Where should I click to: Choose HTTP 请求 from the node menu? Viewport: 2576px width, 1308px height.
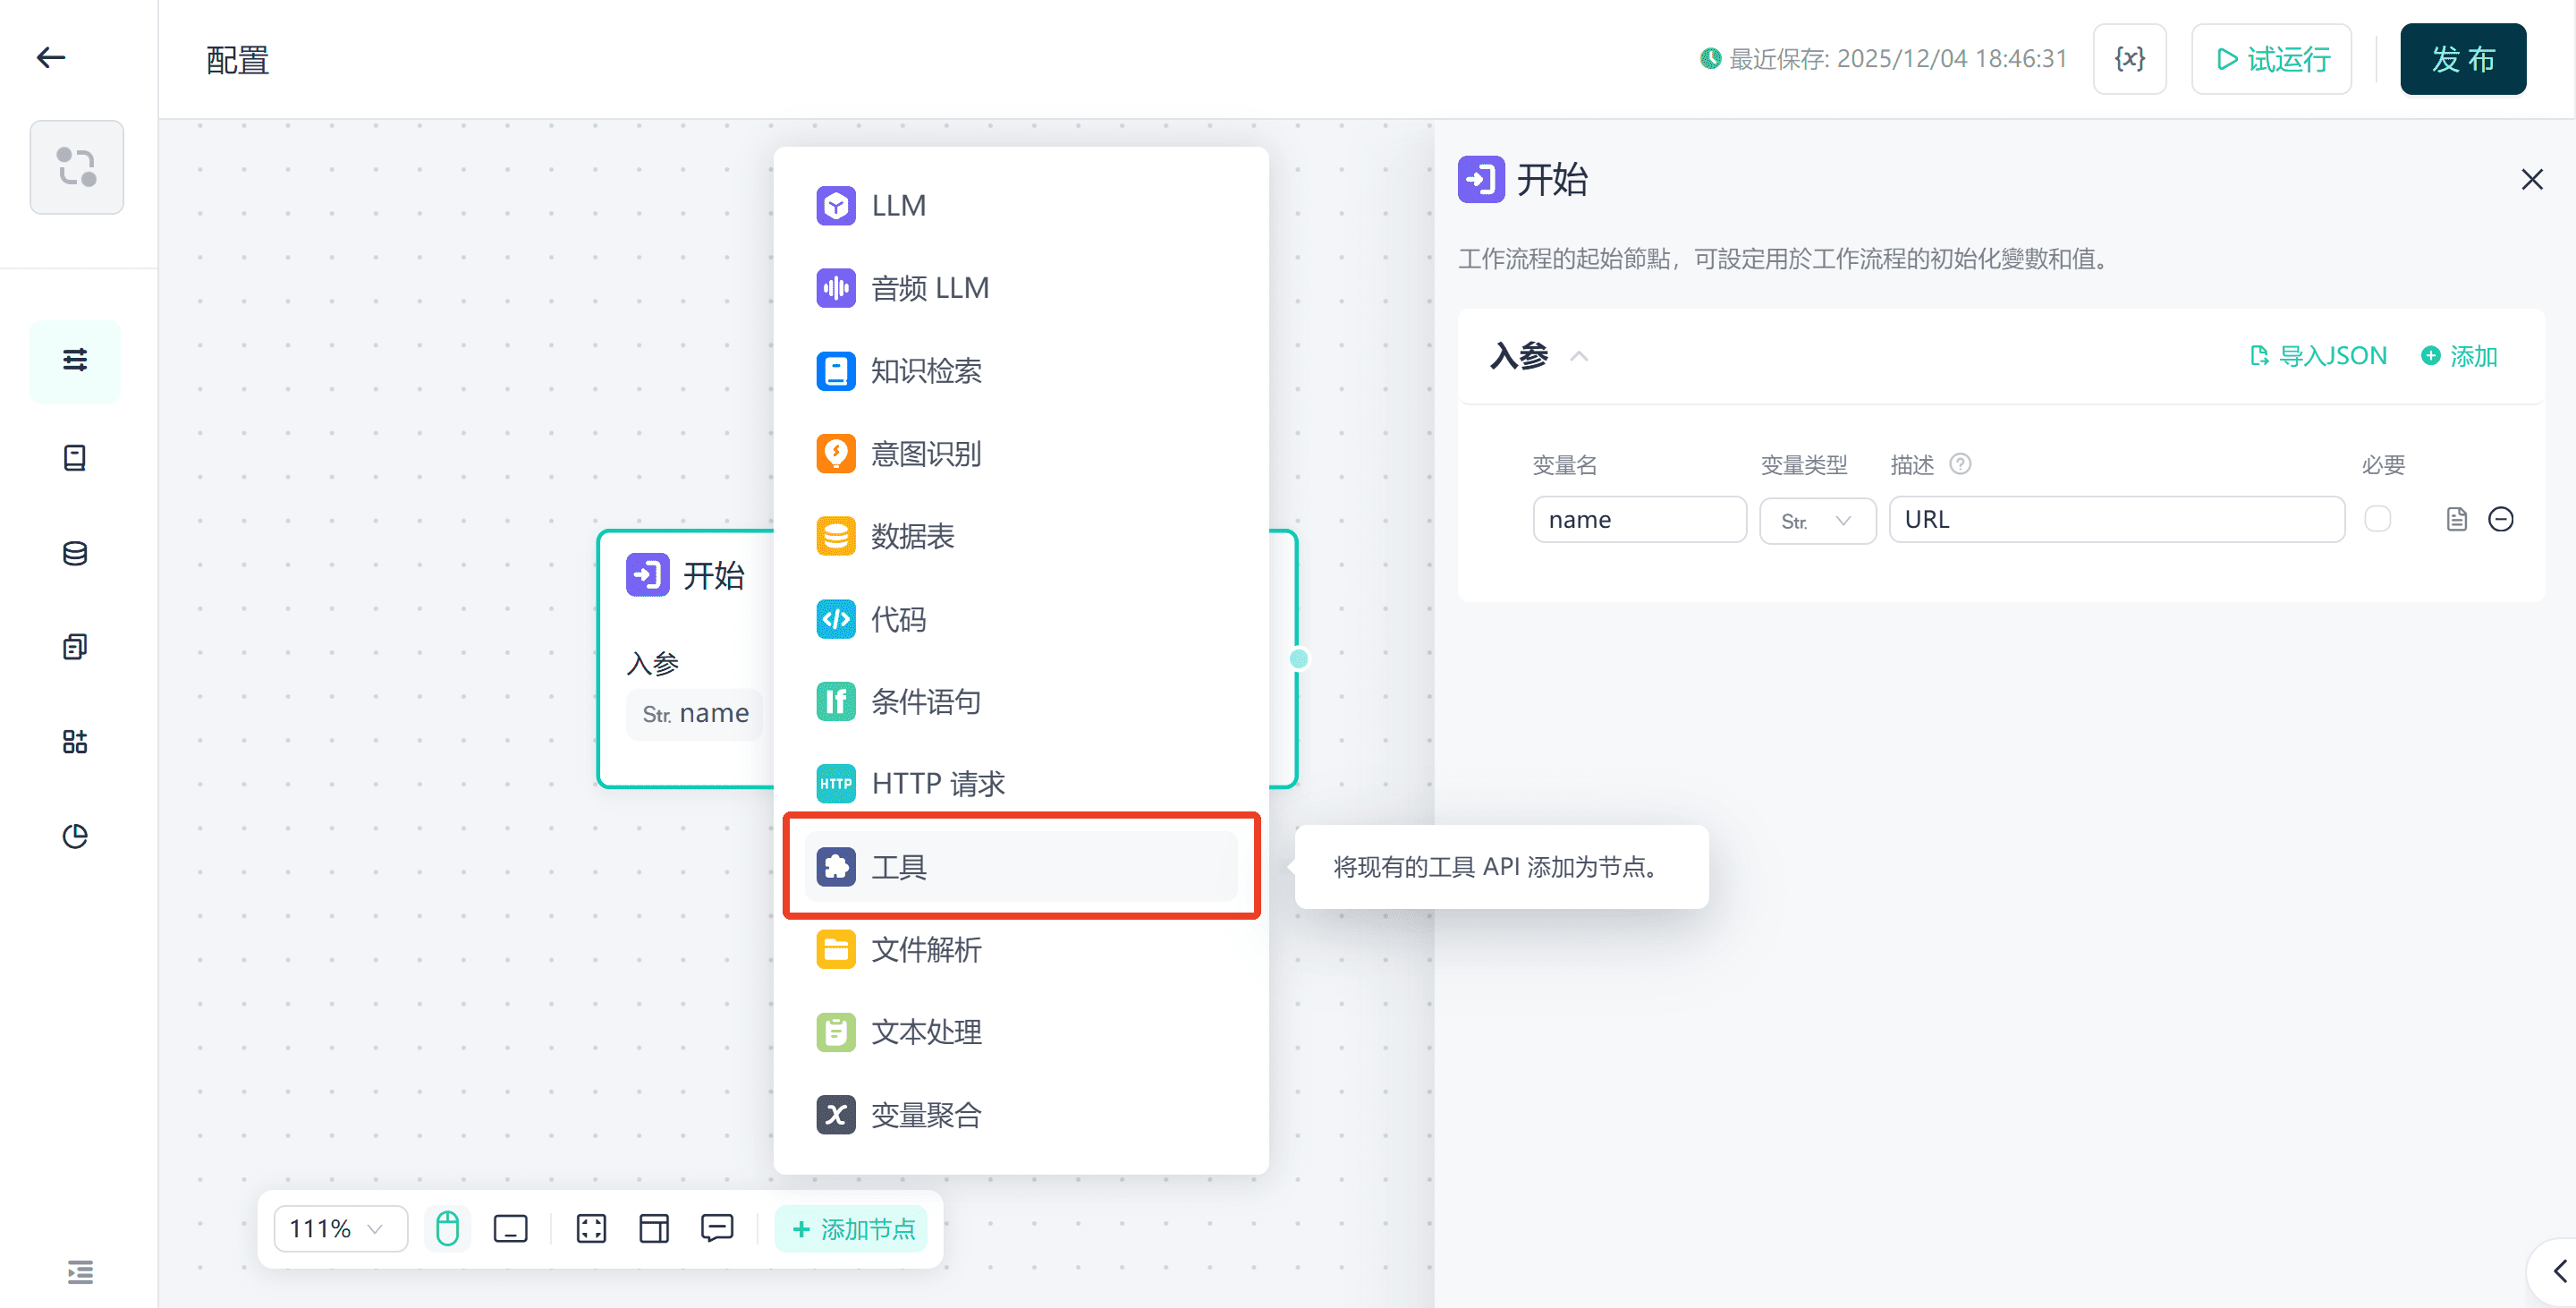[938, 783]
